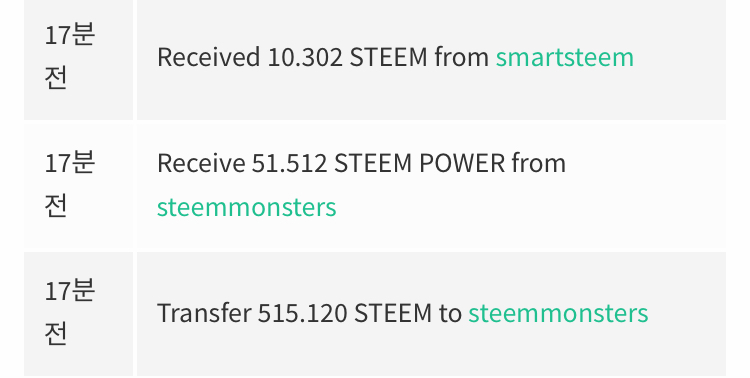Image resolution: width=750 pixels, height=378 pixels.
Task: Click the POWER word in second row
Action: tap(462, 163)
